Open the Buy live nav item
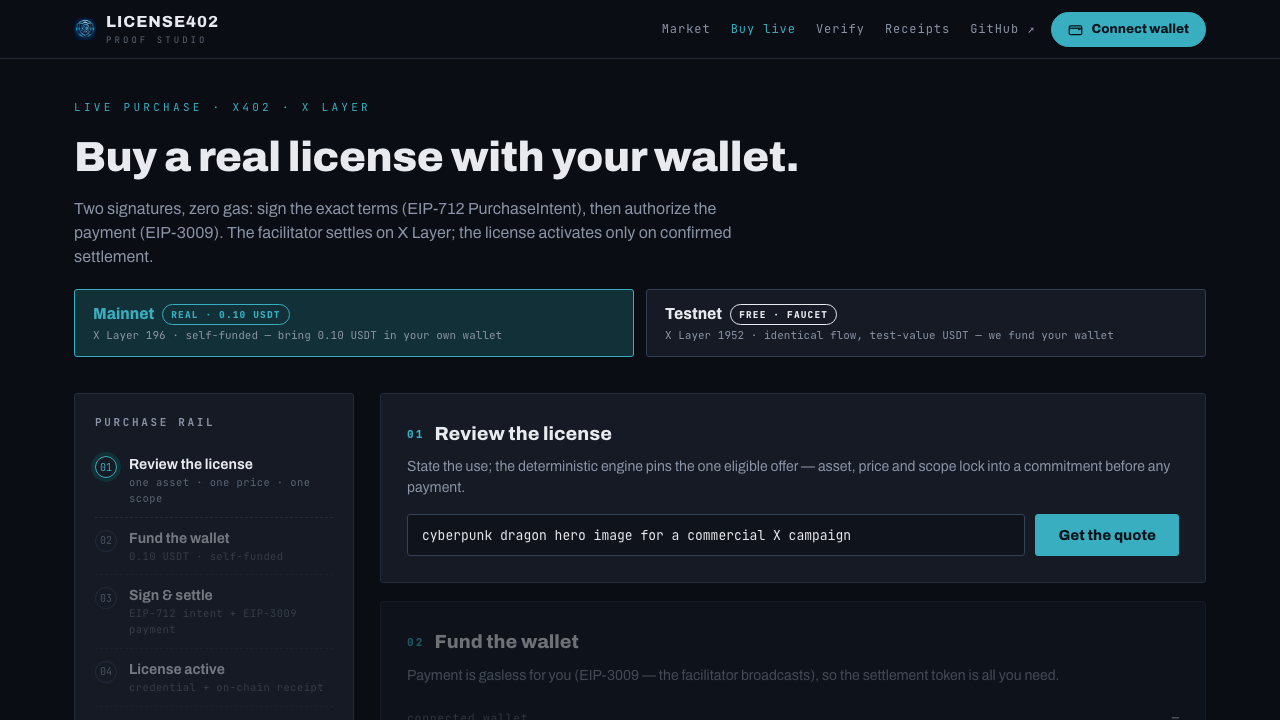This screenshot has height=720, width=1280. (x=763, y=29)
